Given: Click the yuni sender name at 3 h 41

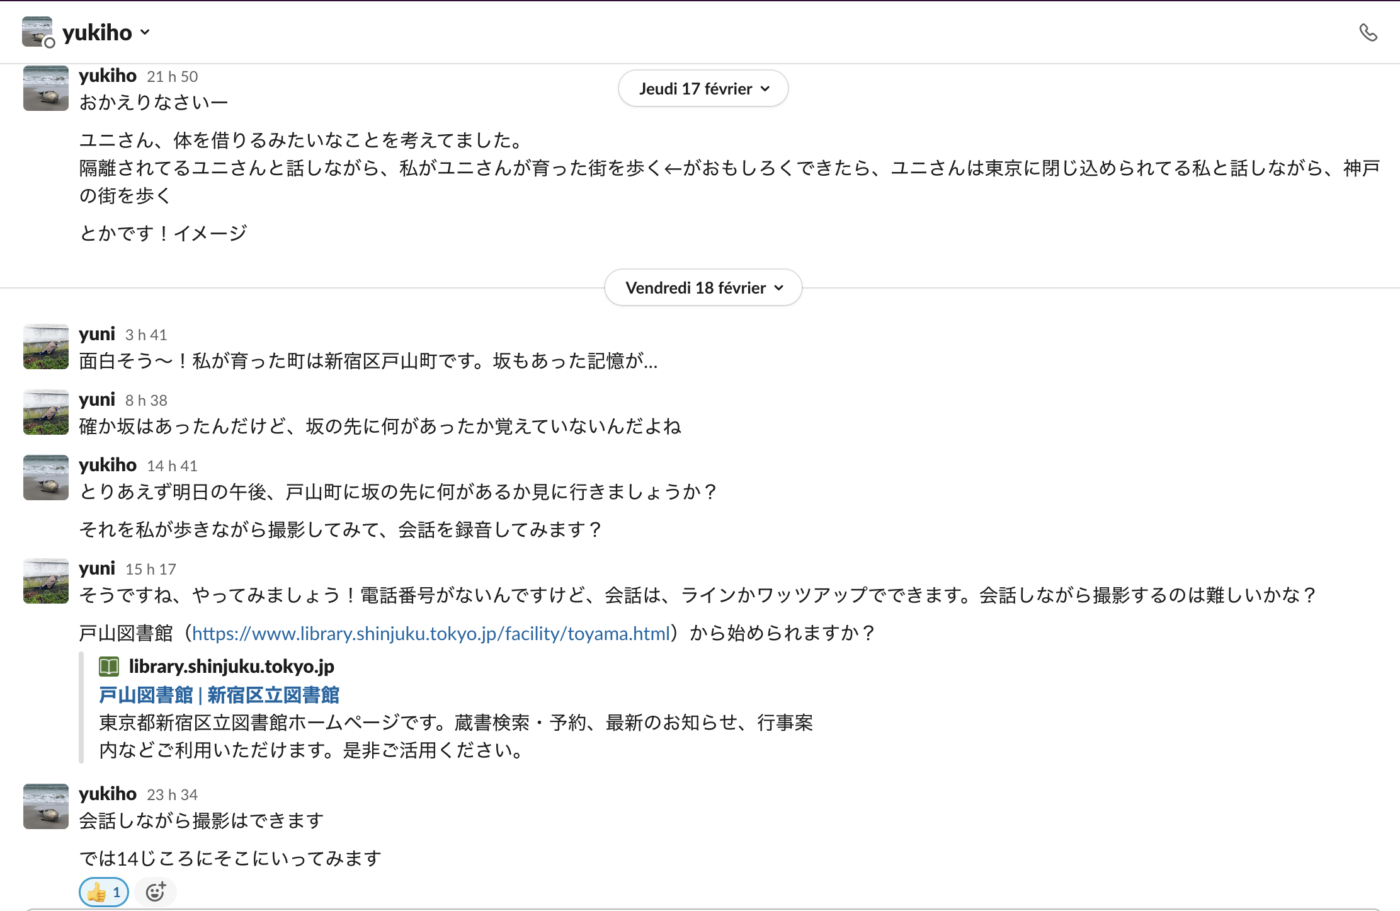Looking at the screenshot, I should pyautogui.click(x=97, y=334).
